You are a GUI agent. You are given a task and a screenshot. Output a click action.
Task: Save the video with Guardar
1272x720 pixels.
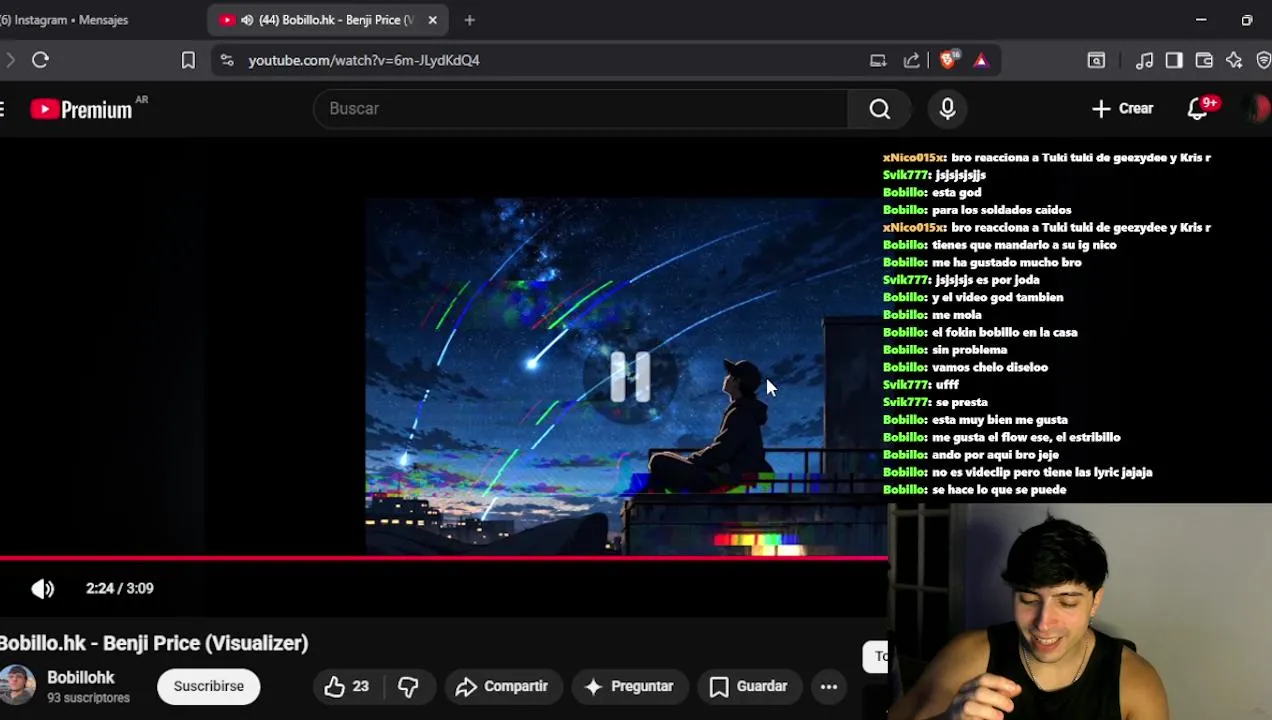(x=749, y=686)
